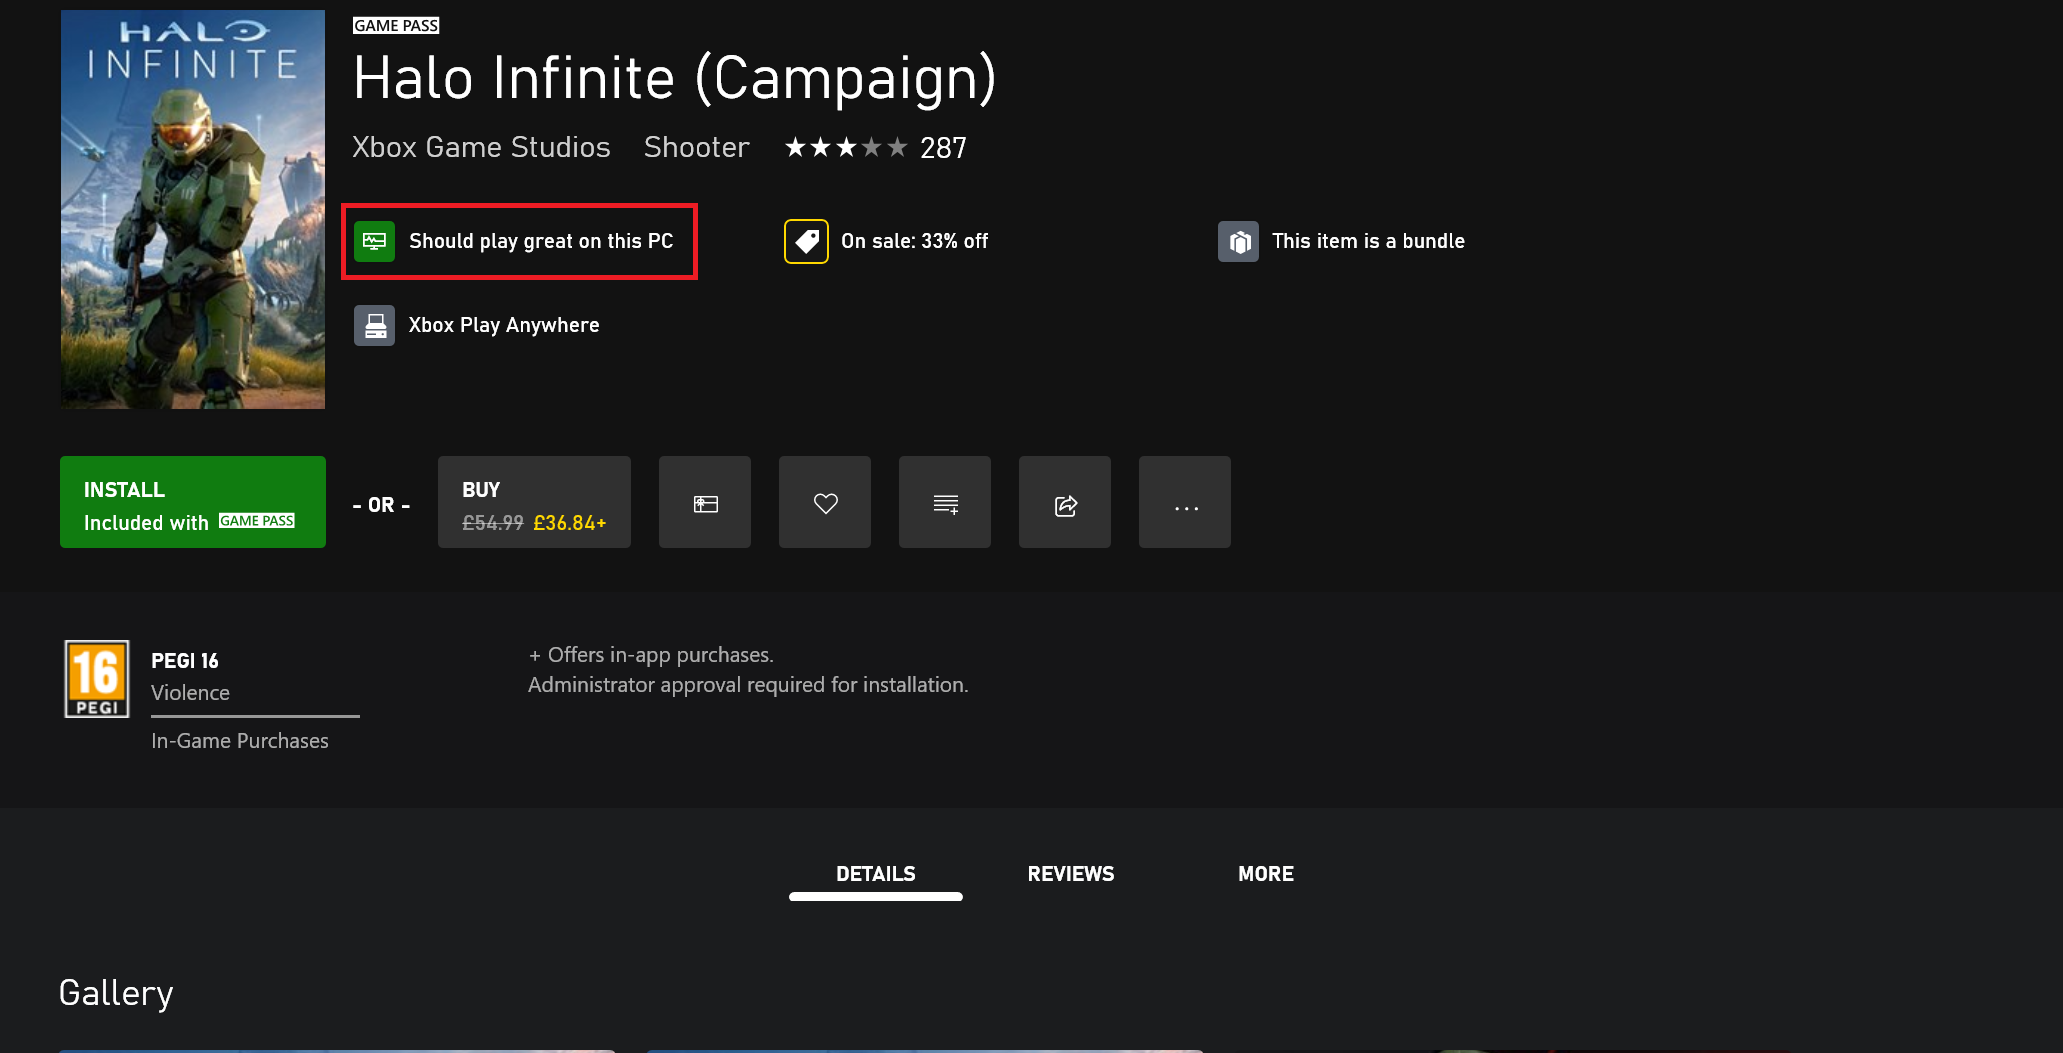
Task: Click the Xbox Play Anywhere device icon
Action: point(375,325)
